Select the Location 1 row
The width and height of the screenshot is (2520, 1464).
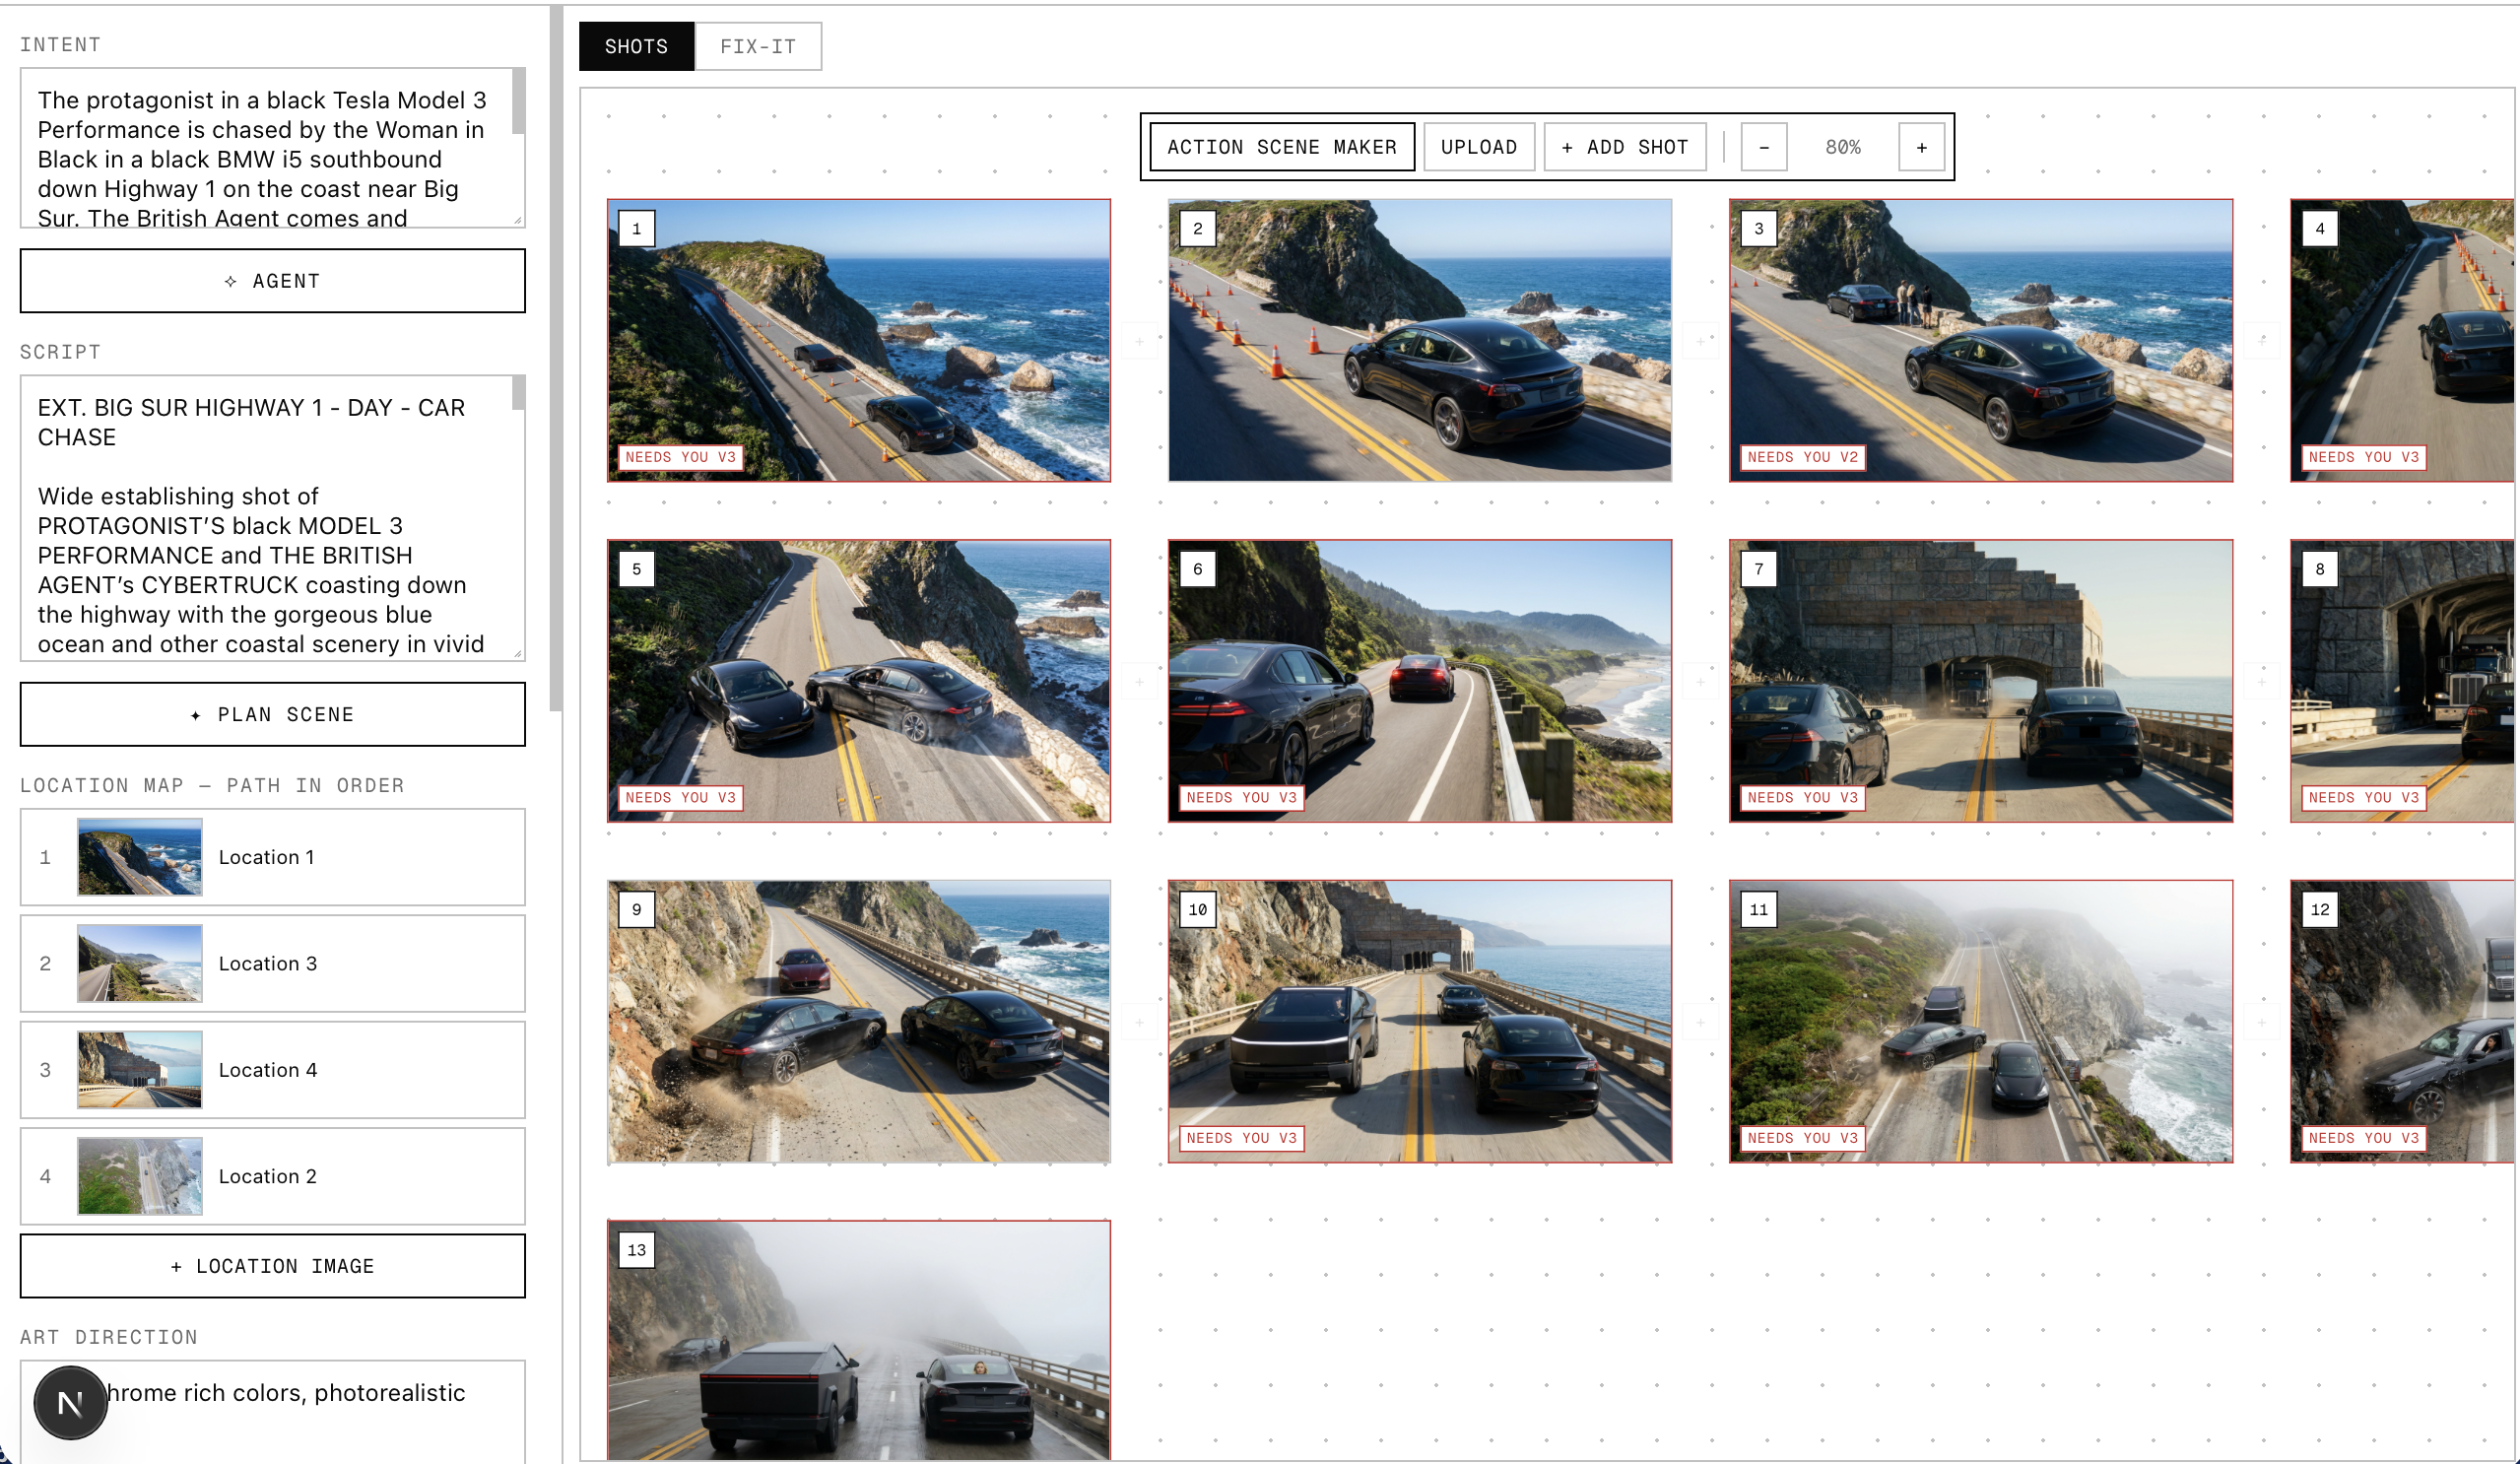272,857
